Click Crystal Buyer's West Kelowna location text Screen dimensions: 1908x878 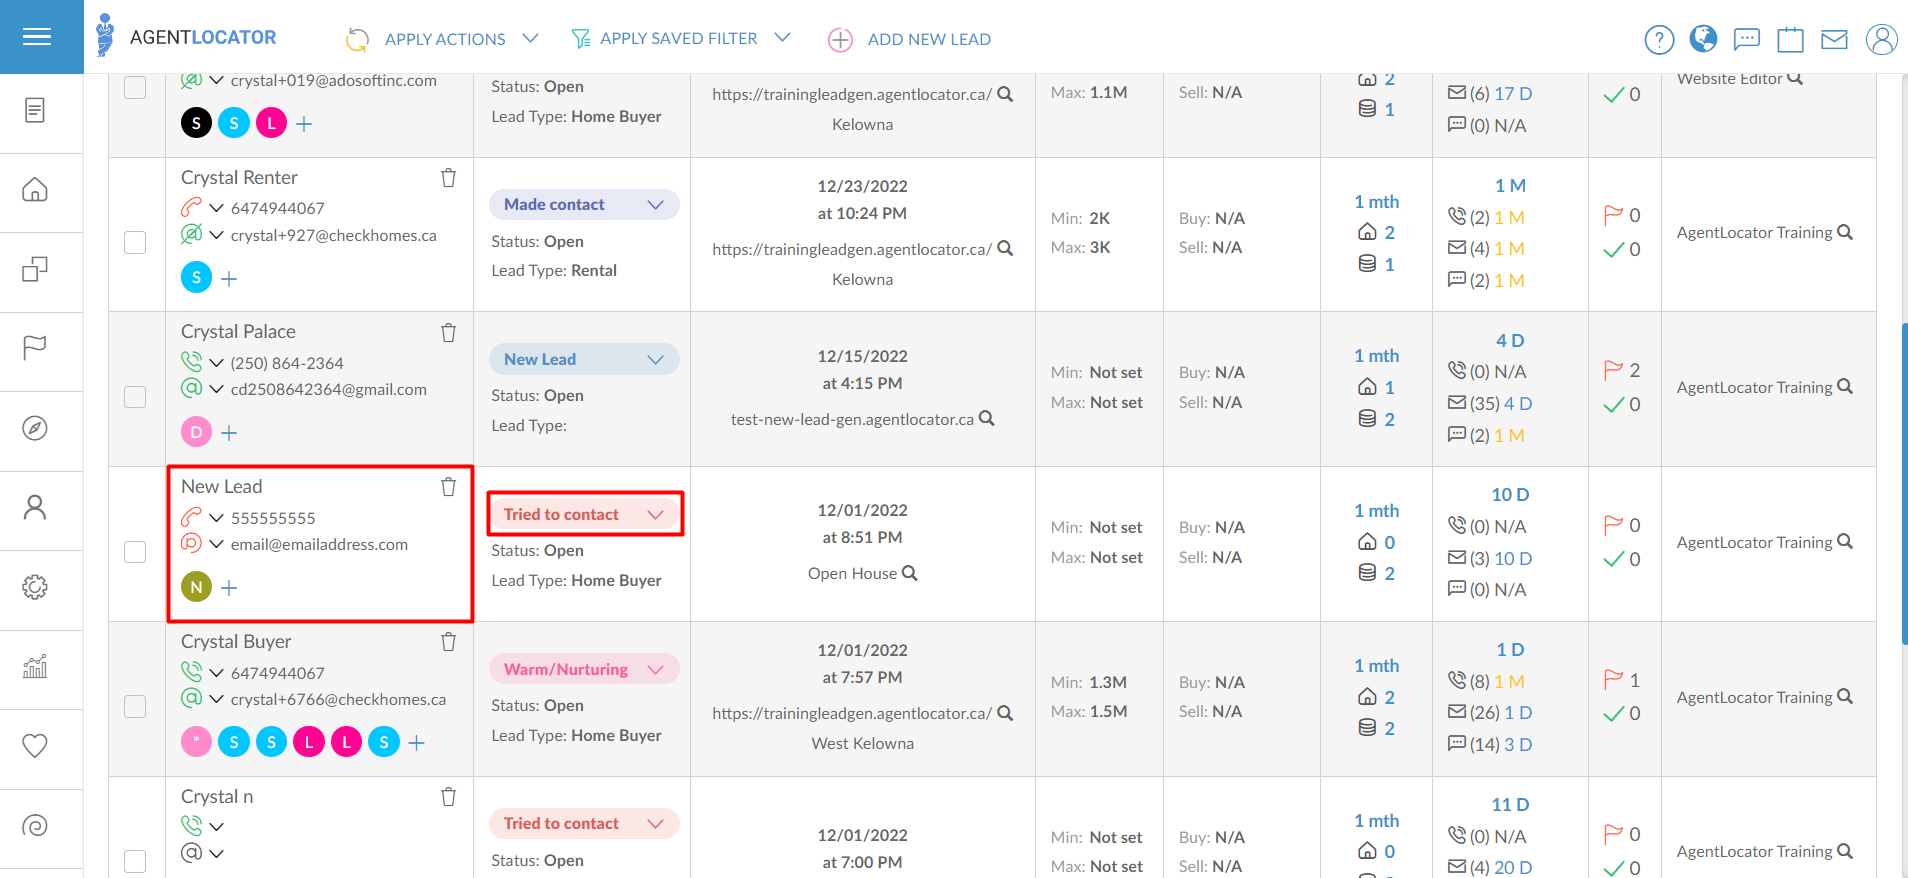[863, 744]
